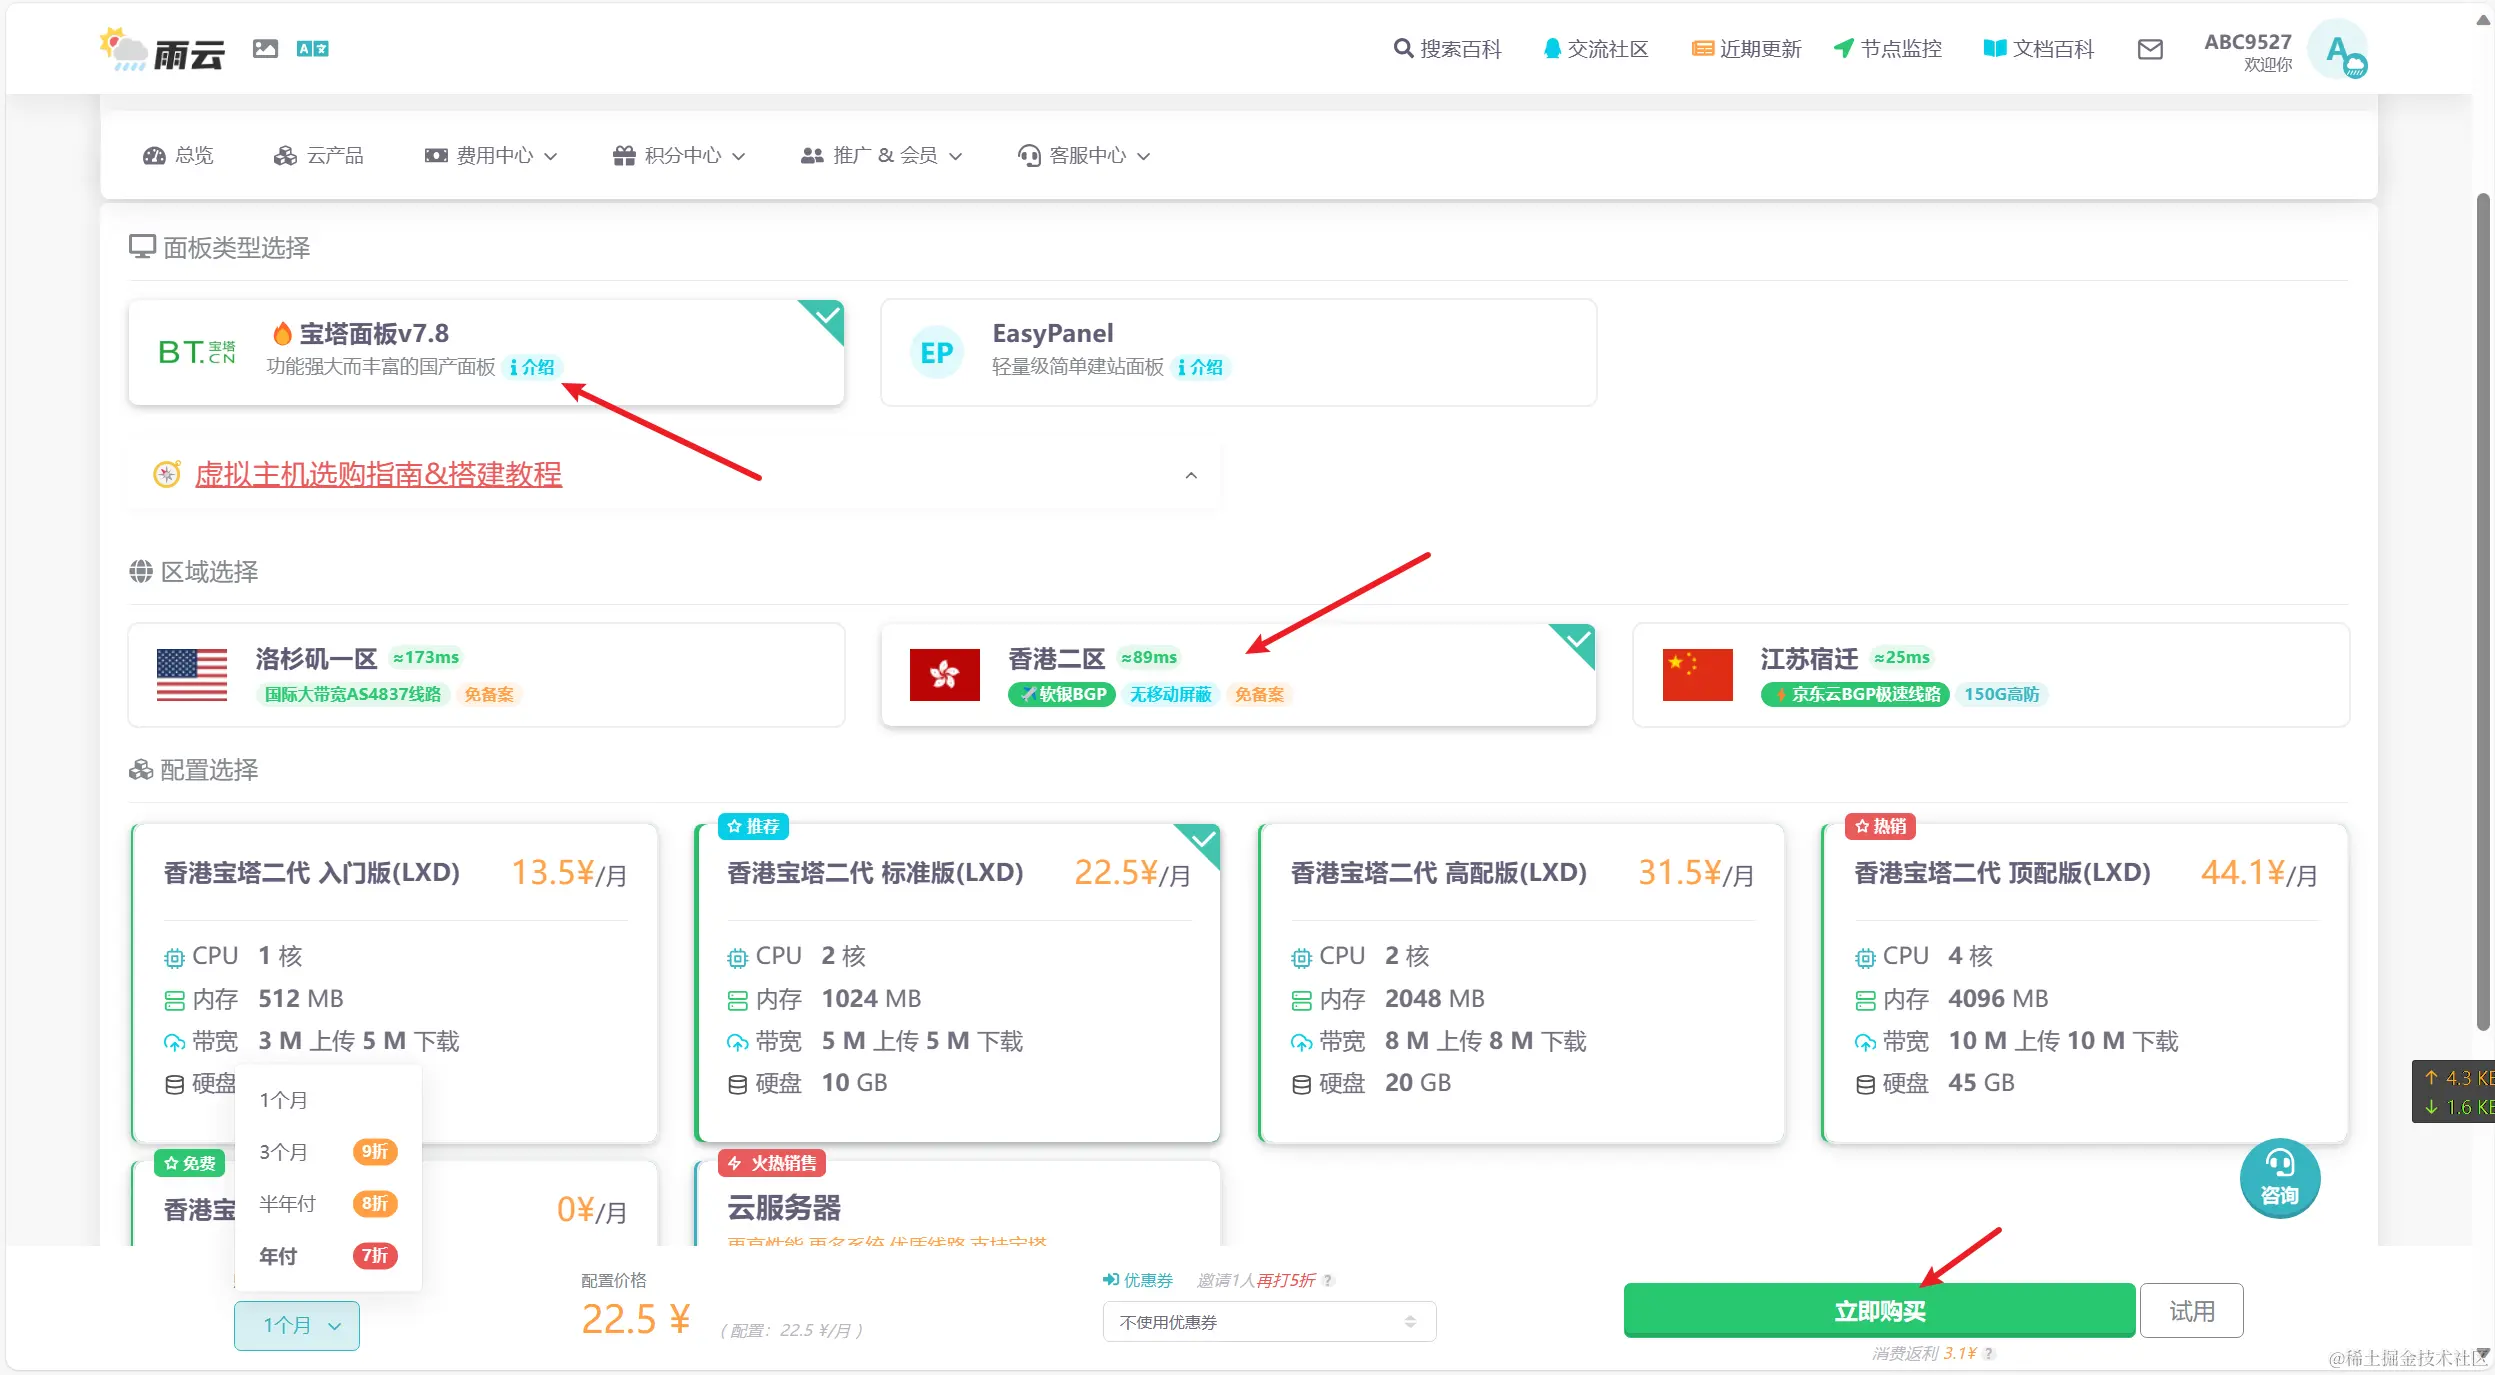
Task: Click 硬盘 icon in 高配版 card
Action: pos(1301,1085)
